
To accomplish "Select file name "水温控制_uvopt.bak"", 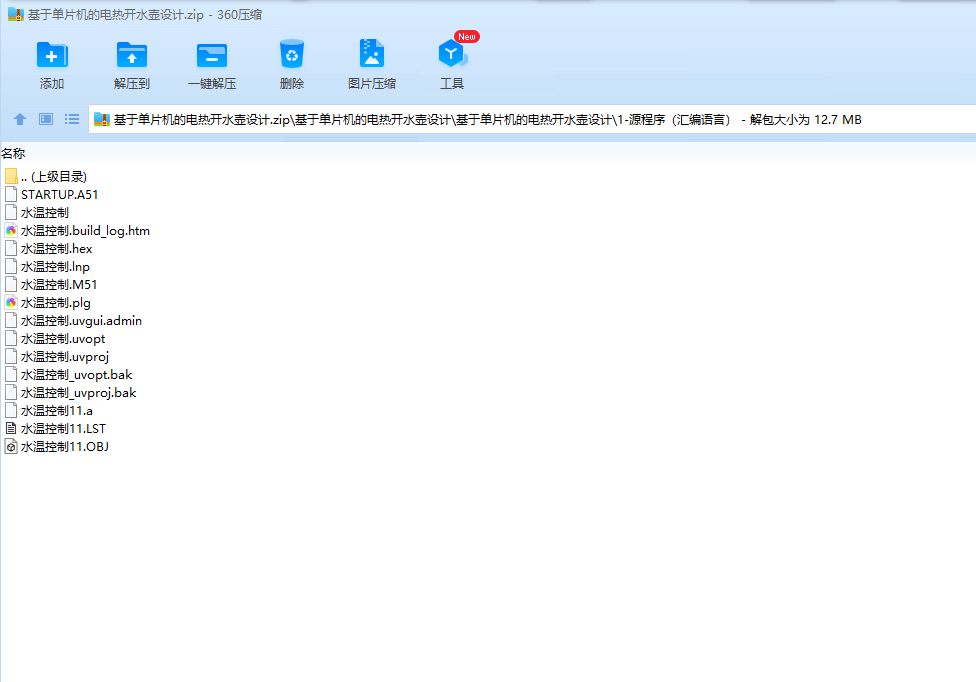I will tap(76, 375).
